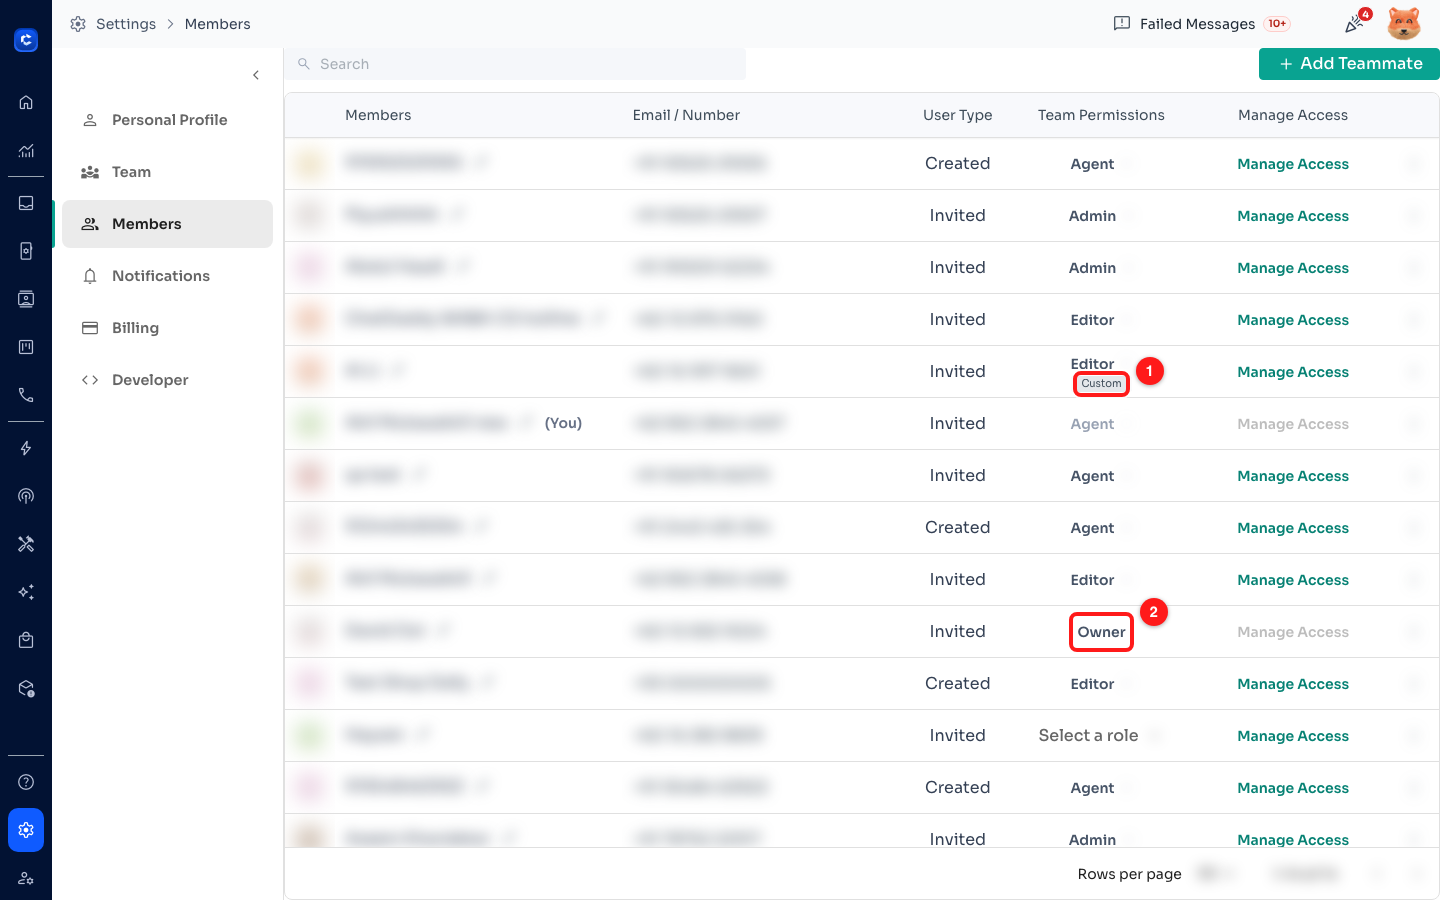Open Billing settings

pos(167,328)
